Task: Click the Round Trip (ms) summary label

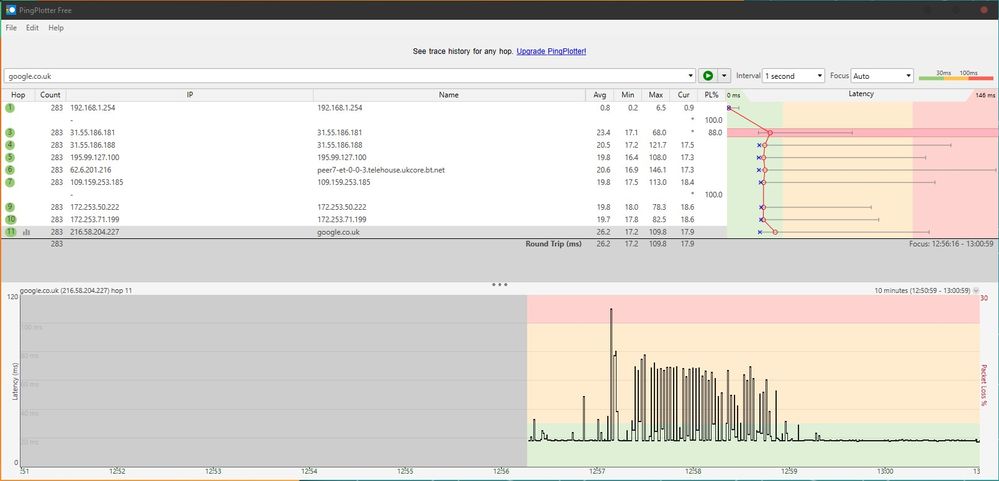Action: tap(554, 244)
